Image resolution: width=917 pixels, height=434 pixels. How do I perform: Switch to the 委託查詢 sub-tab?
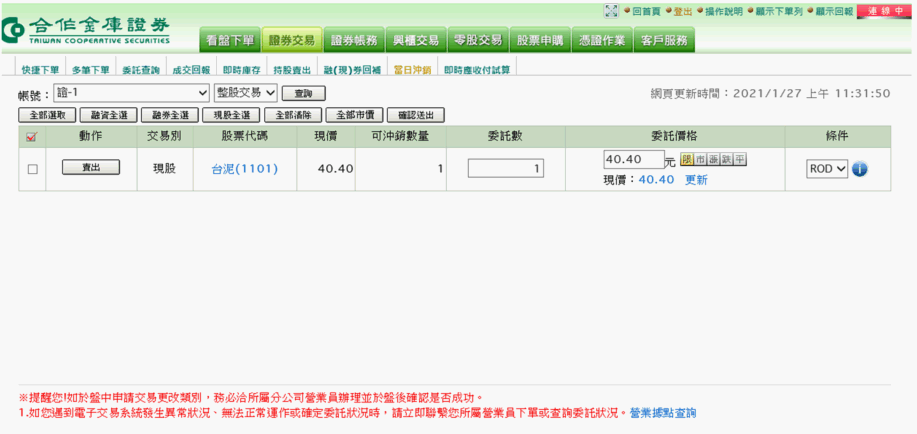pos(140,70)
